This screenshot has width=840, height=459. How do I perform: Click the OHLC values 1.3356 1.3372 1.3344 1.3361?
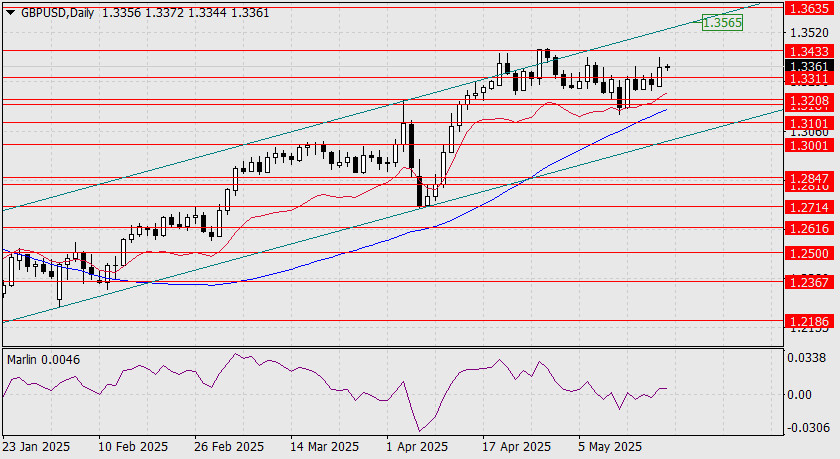pos(185,13)
